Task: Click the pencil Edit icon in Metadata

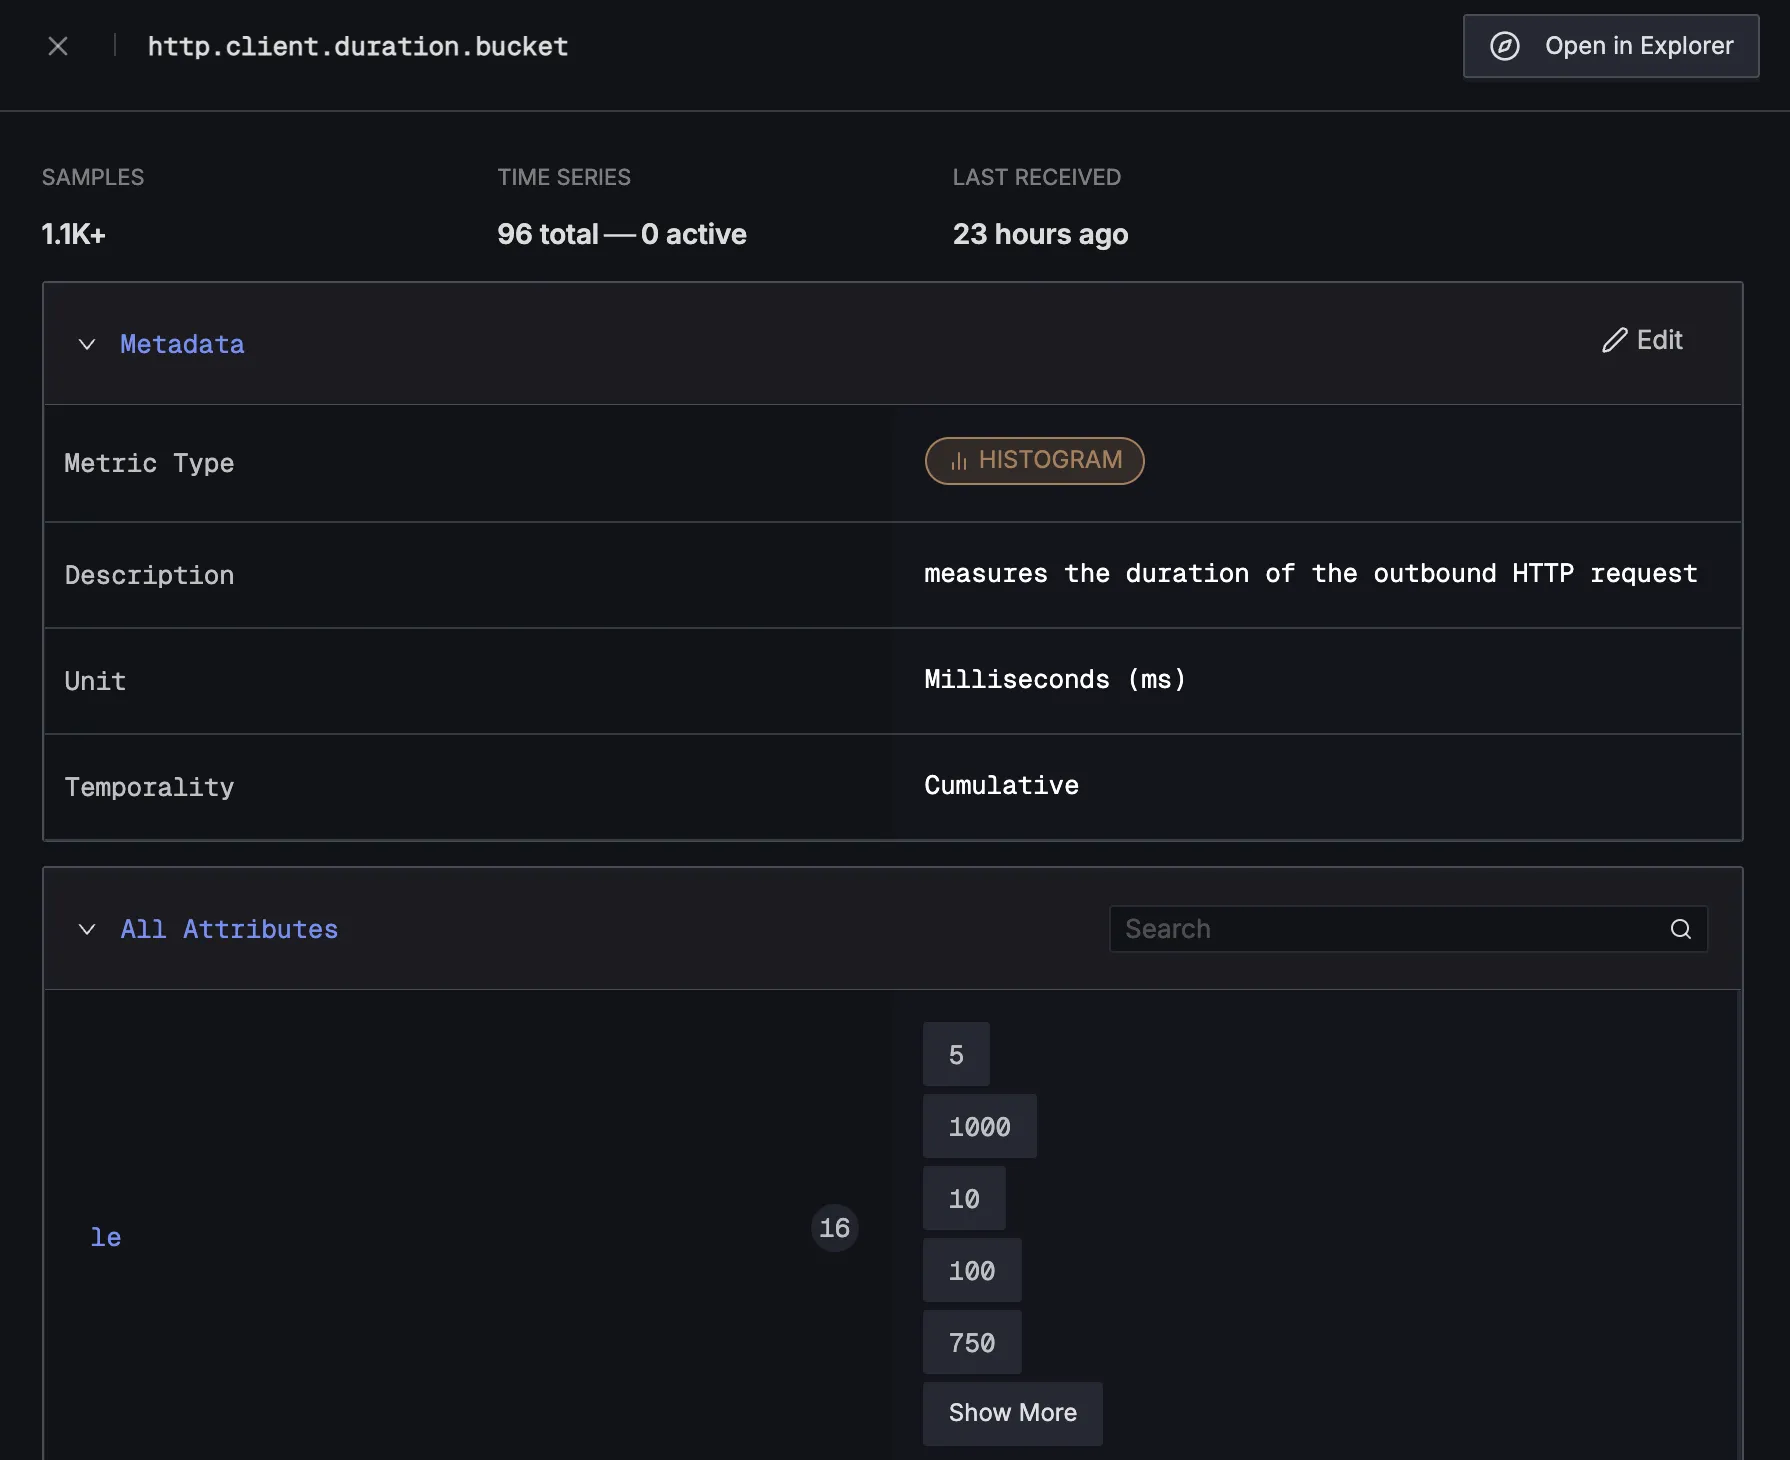Action: (x=1614, y=341)
